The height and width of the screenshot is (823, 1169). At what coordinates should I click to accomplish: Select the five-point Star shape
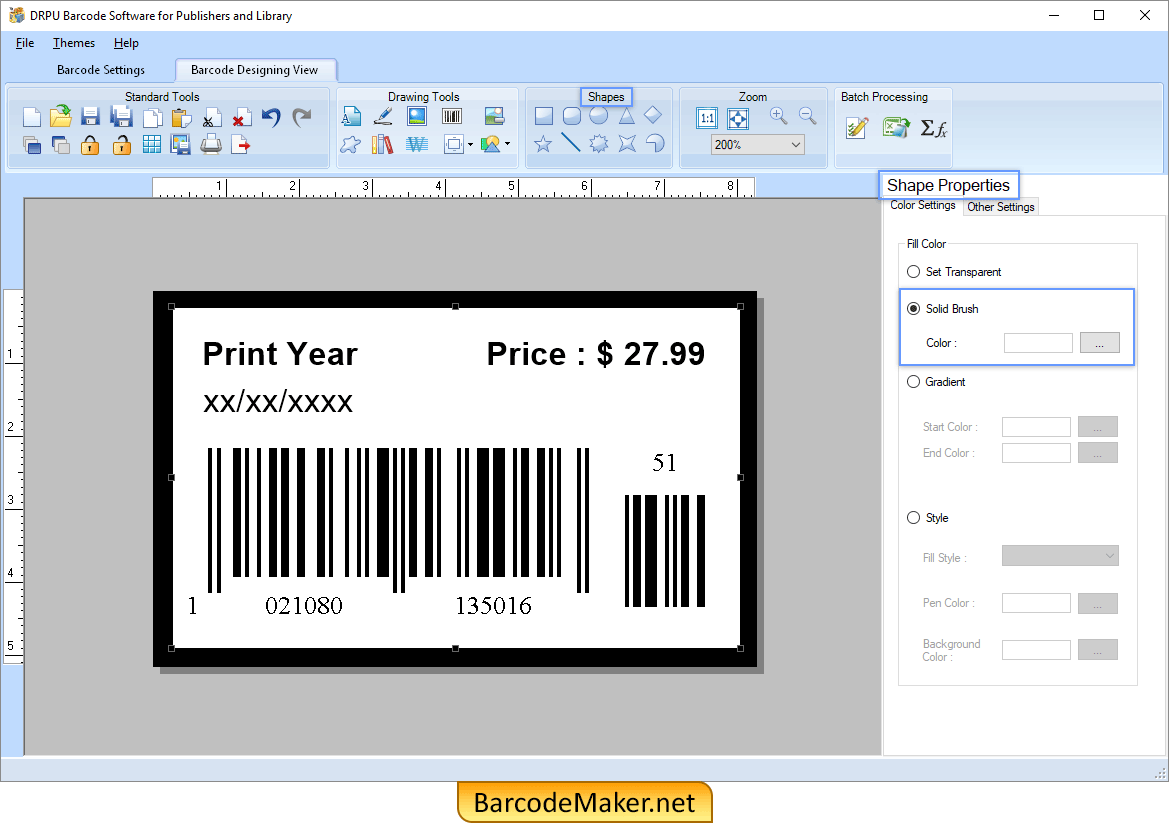click(x=543, y=144)
